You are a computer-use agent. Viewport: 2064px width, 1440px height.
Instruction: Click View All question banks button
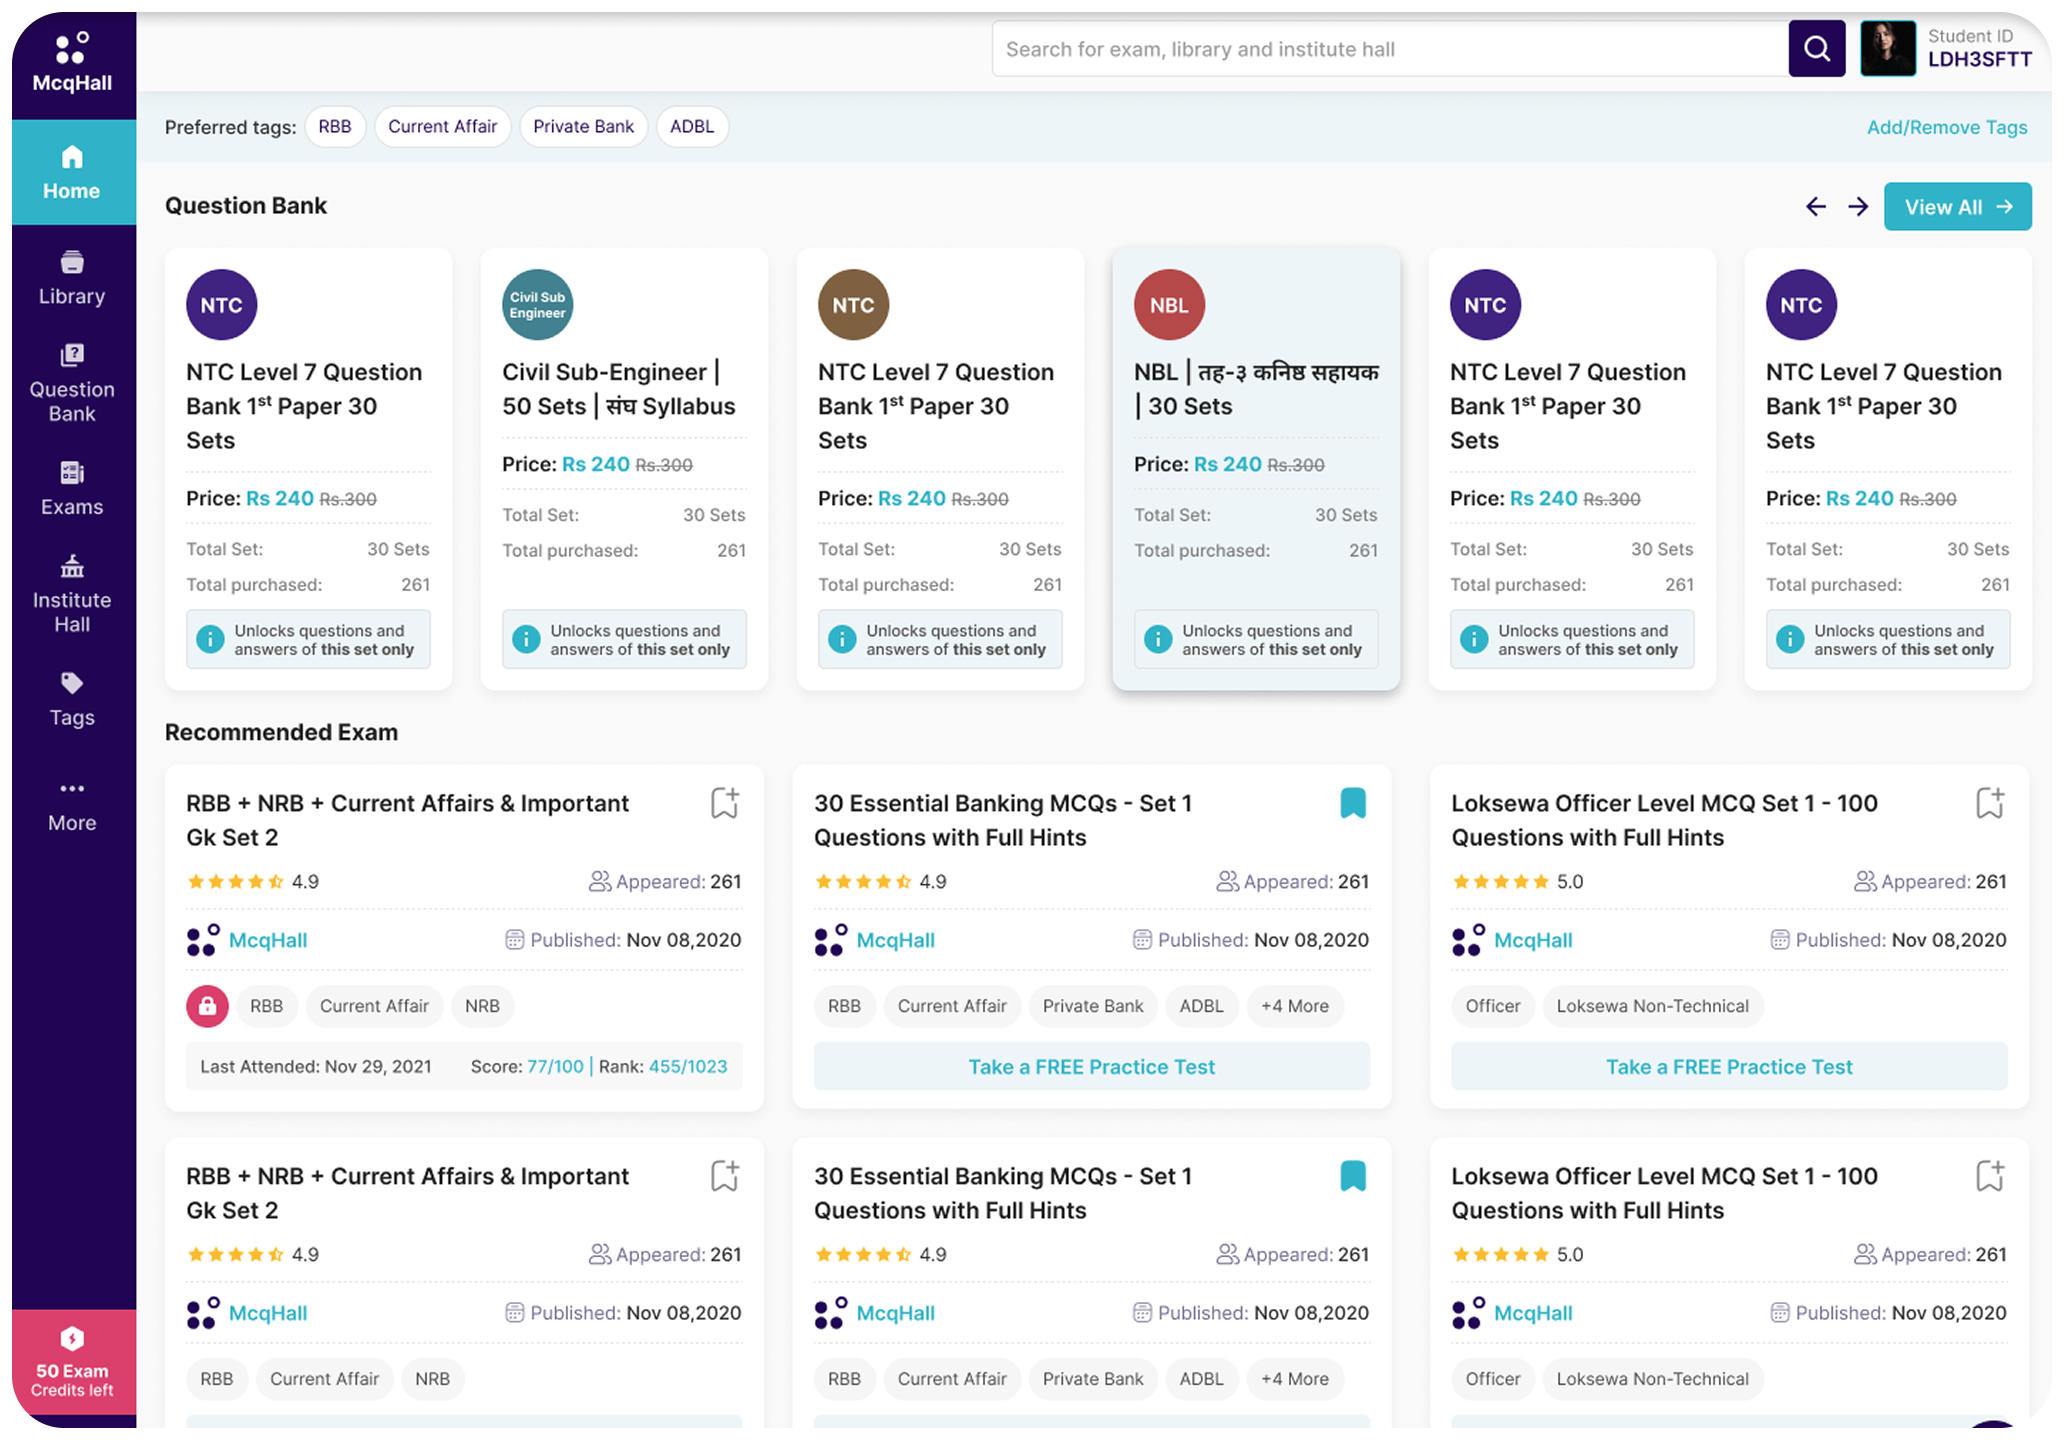pyautogui.click(x=1956, y=207)
